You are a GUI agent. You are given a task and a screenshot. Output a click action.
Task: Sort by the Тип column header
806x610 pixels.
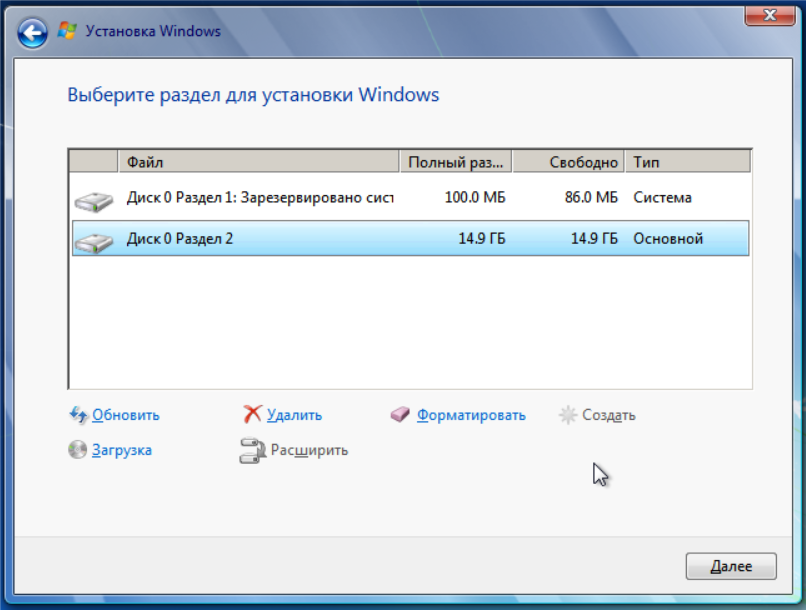coord(688,162)
